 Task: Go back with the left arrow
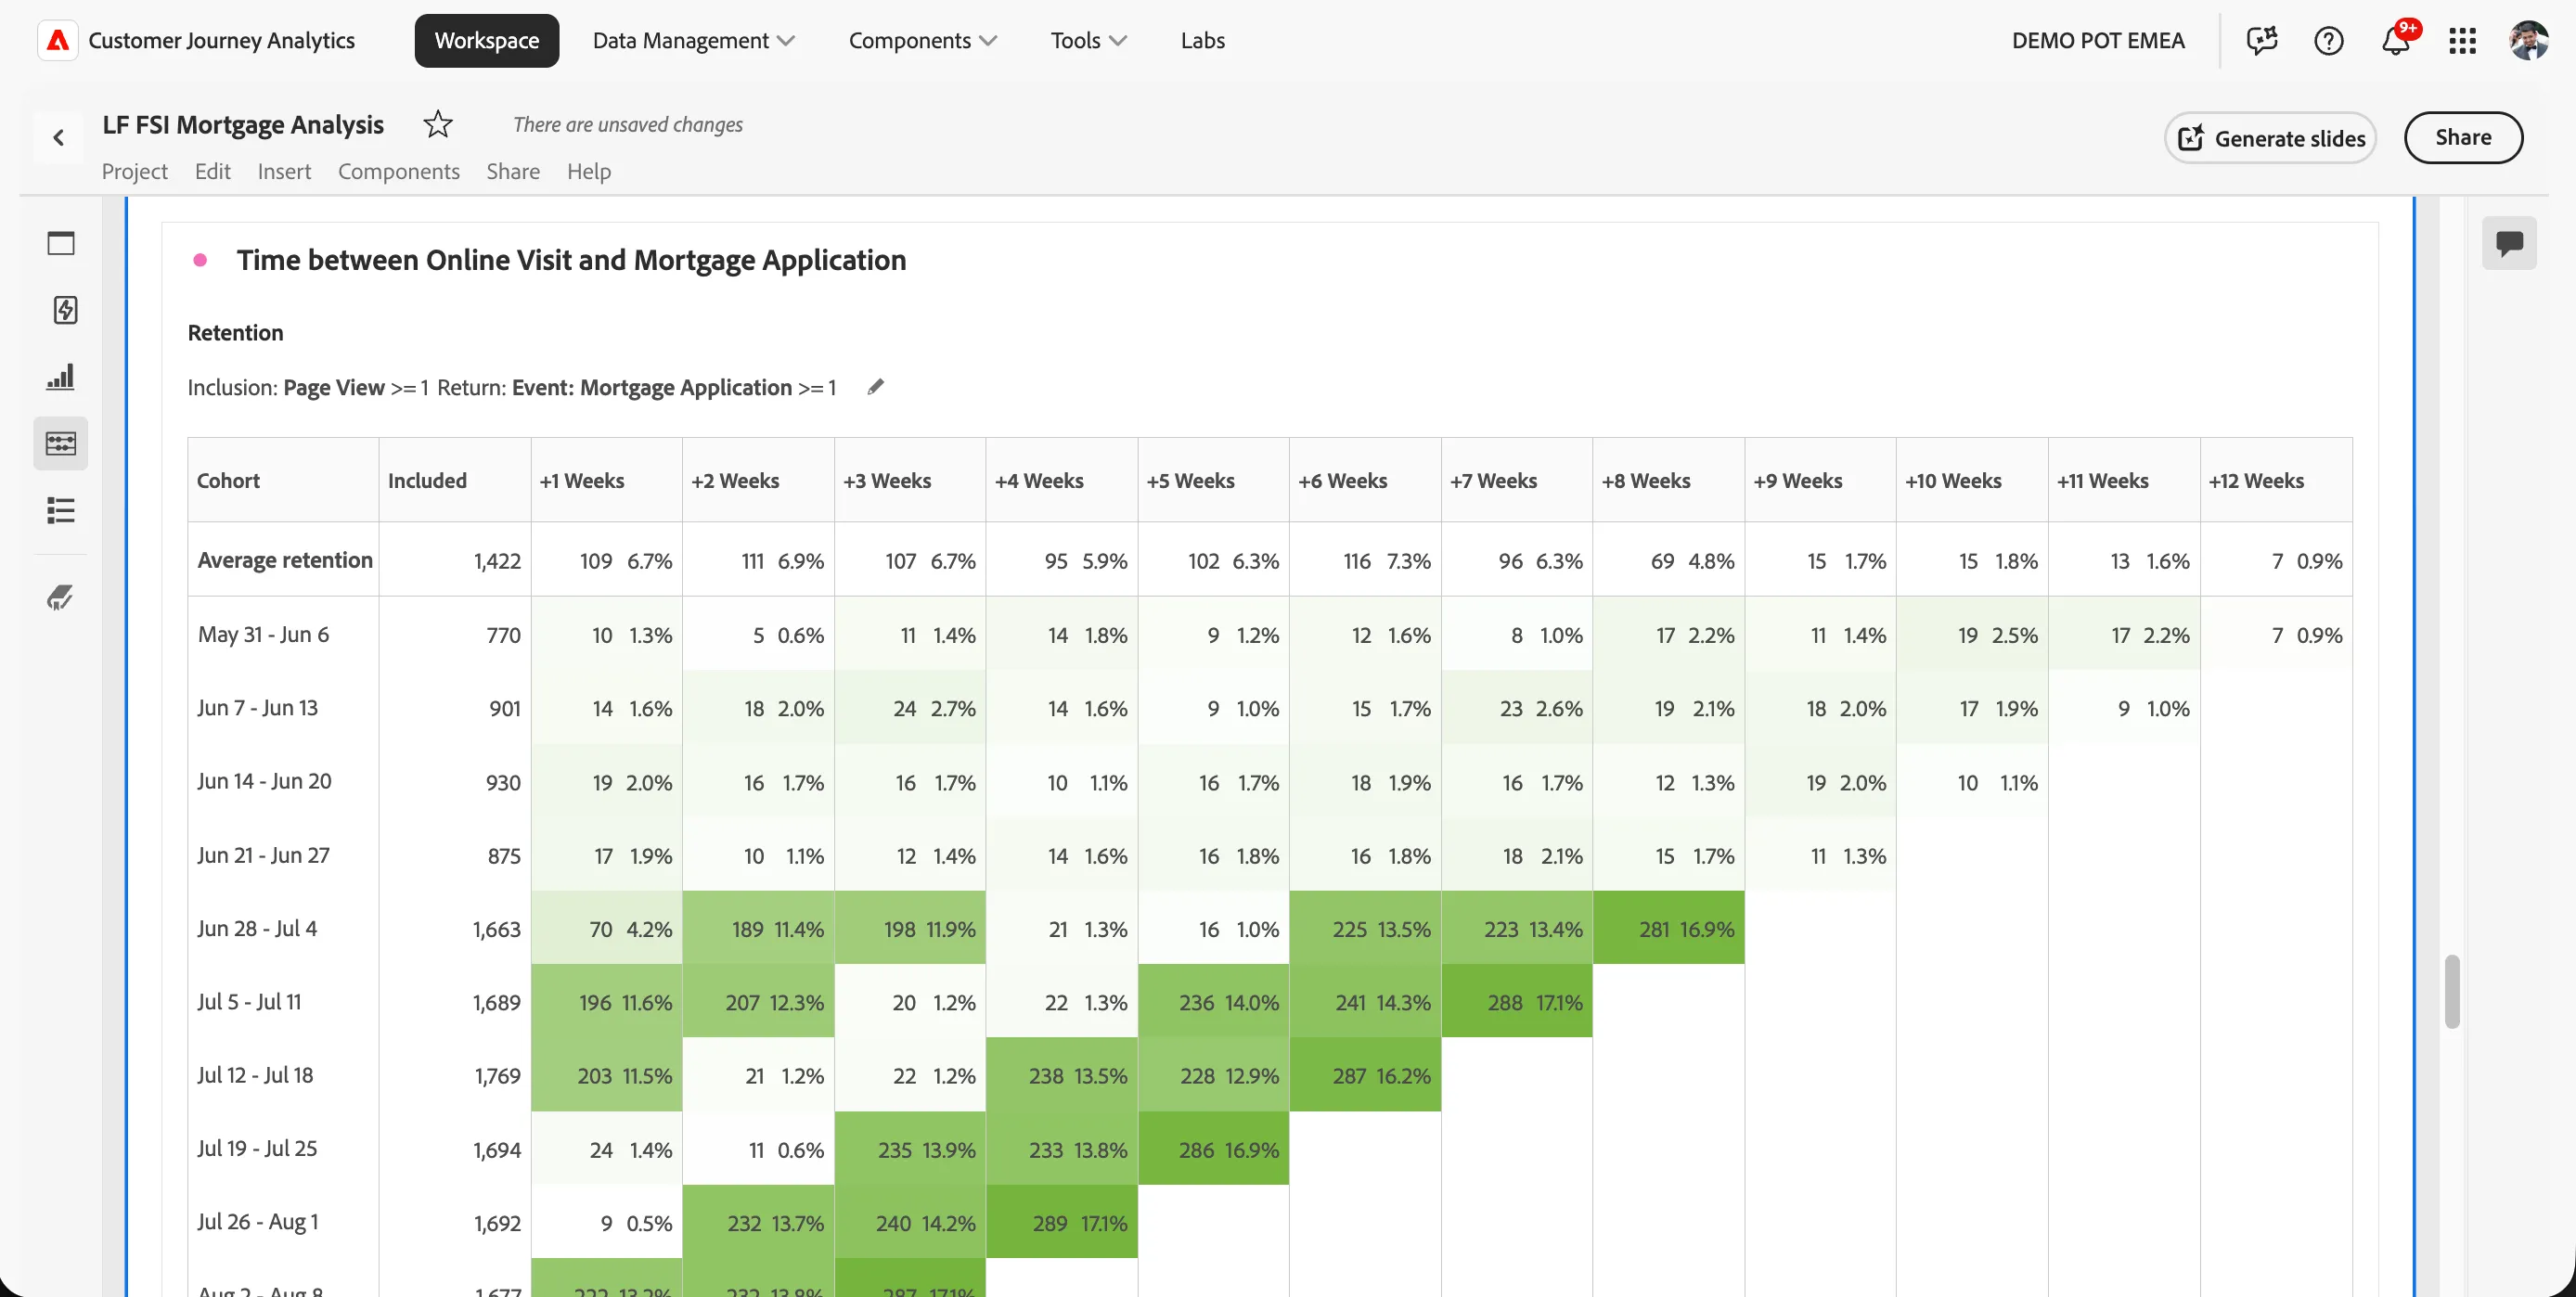click(x=59, y=137)
